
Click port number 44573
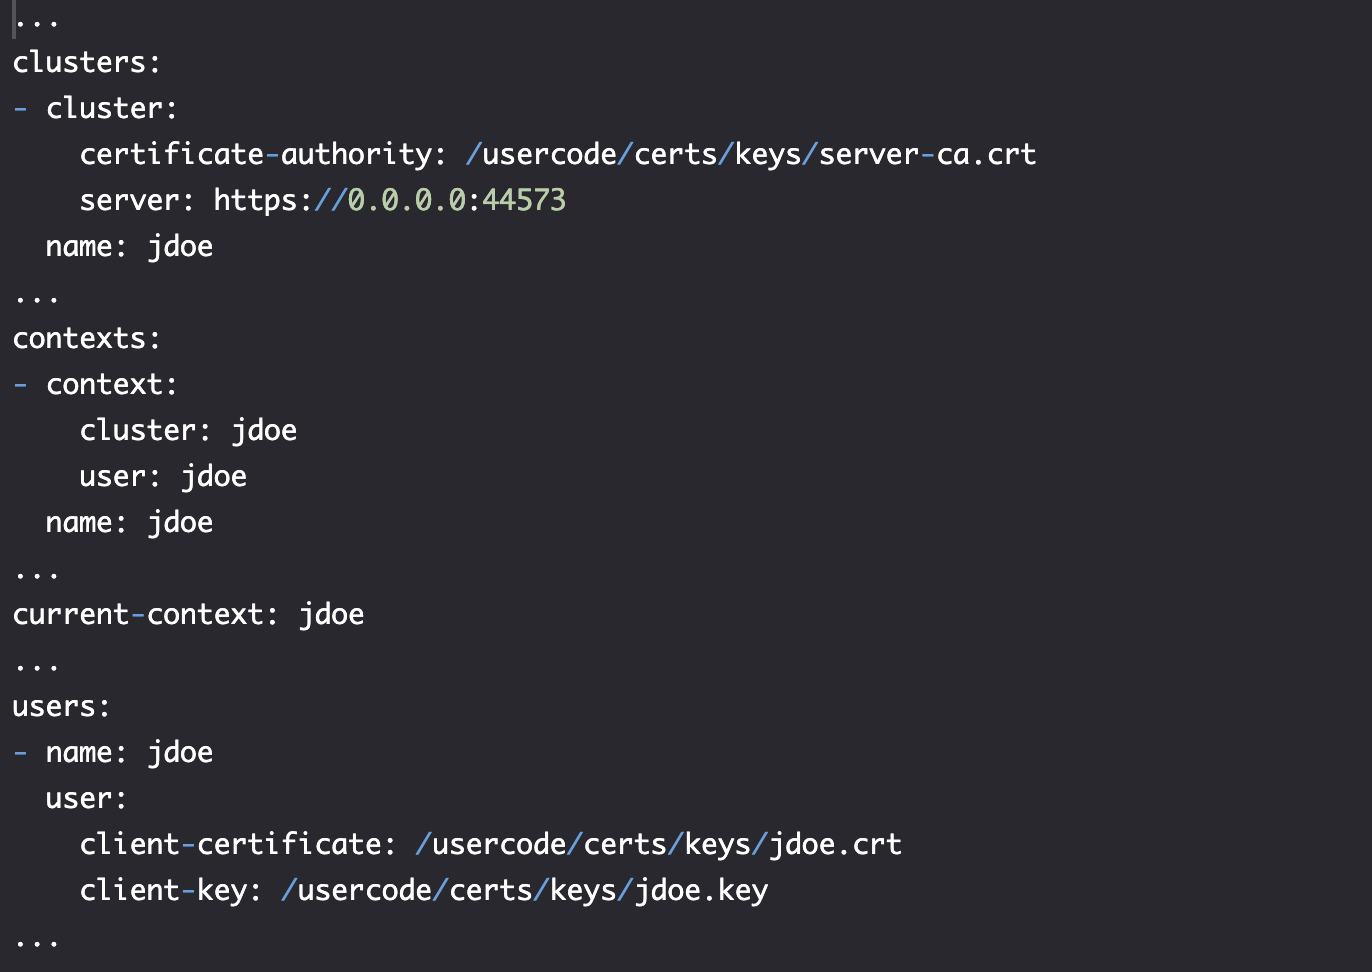pos(524,200)
